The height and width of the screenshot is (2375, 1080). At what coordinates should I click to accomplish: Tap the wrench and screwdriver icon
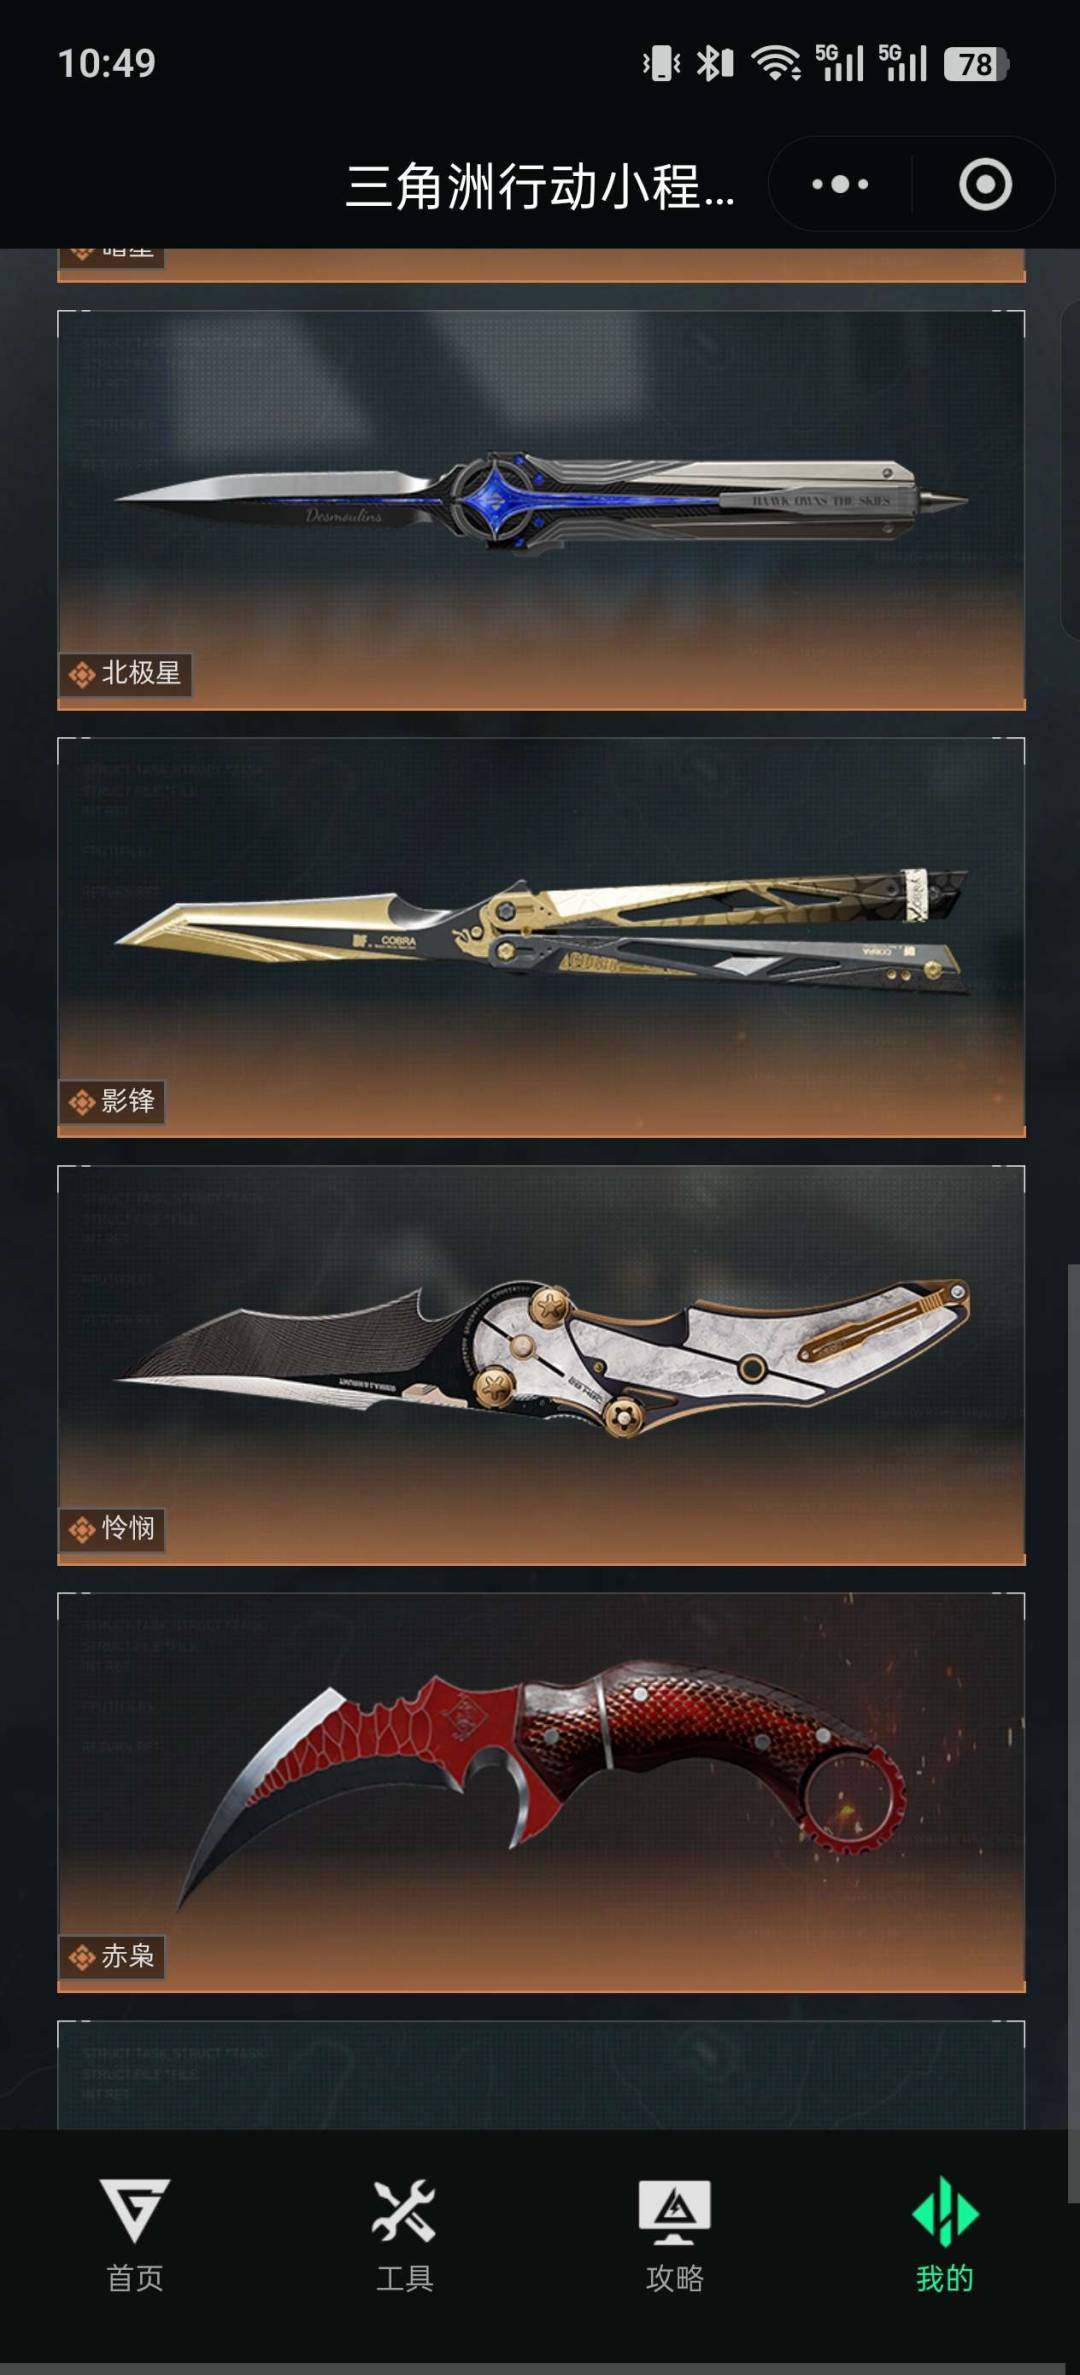404,2209
